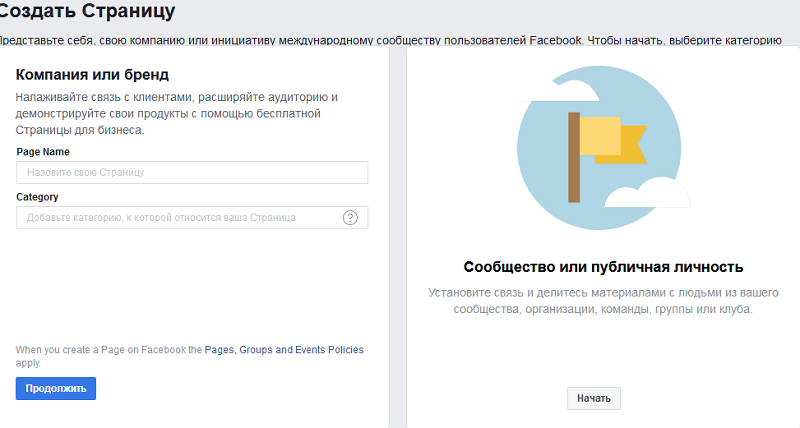
Task: Open the category help question-mark icon
Action: click(350, 218)
